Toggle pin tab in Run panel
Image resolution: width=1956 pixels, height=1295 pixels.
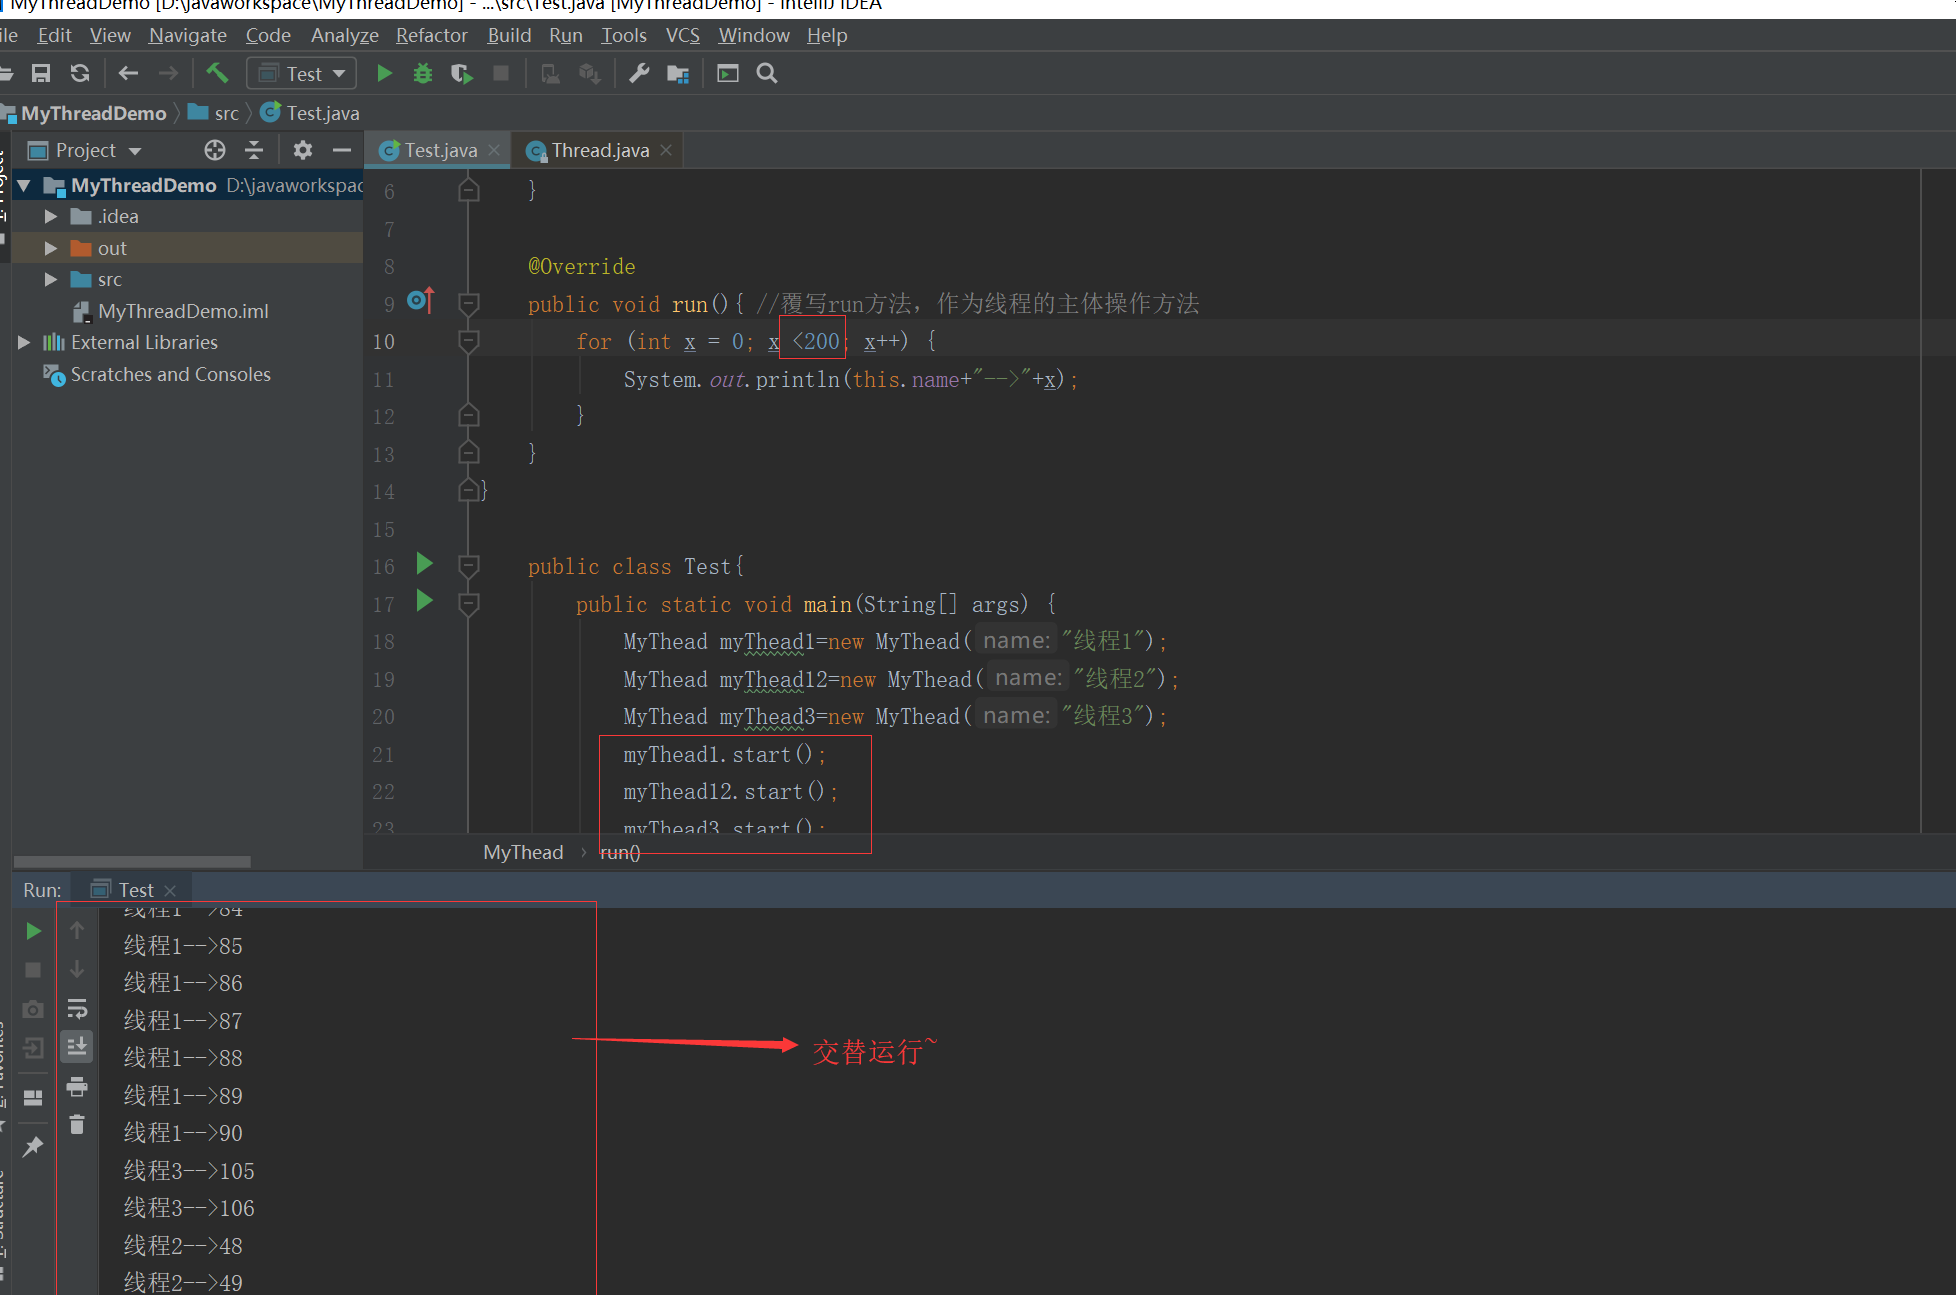pyautogui.click(x=33, y=1146)
